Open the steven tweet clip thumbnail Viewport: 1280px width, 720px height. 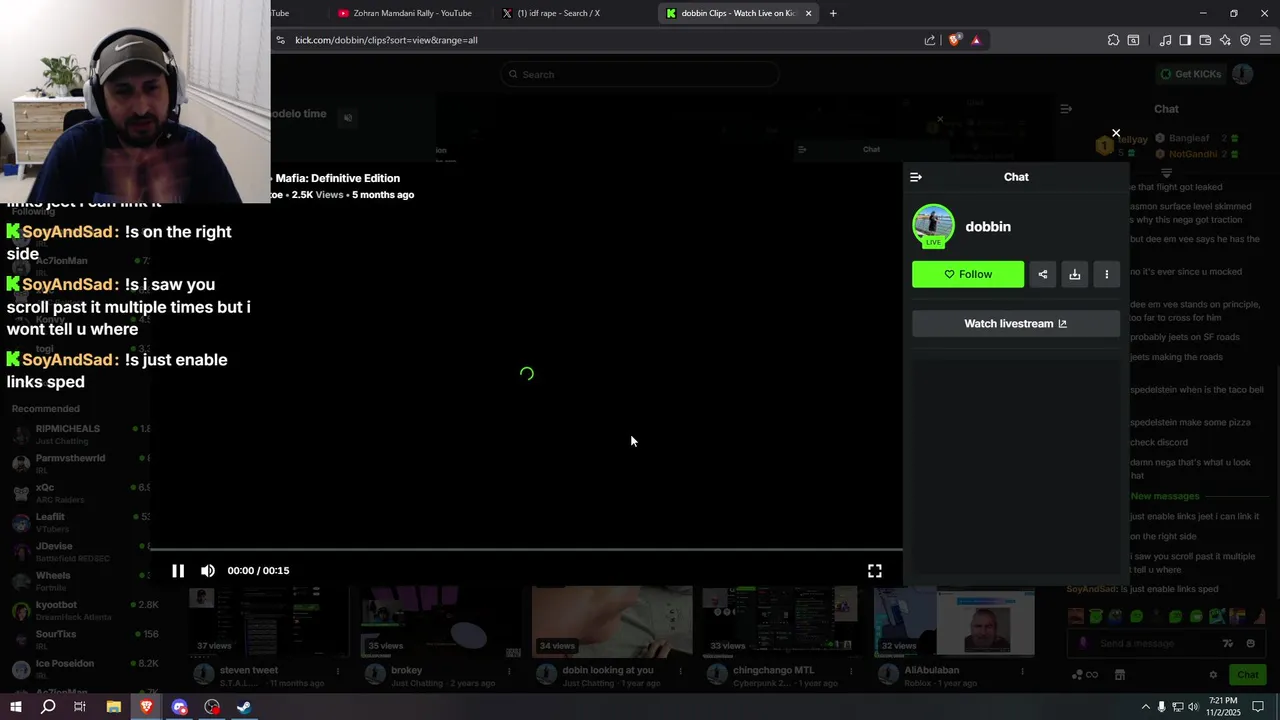click(x=270, y=622)
